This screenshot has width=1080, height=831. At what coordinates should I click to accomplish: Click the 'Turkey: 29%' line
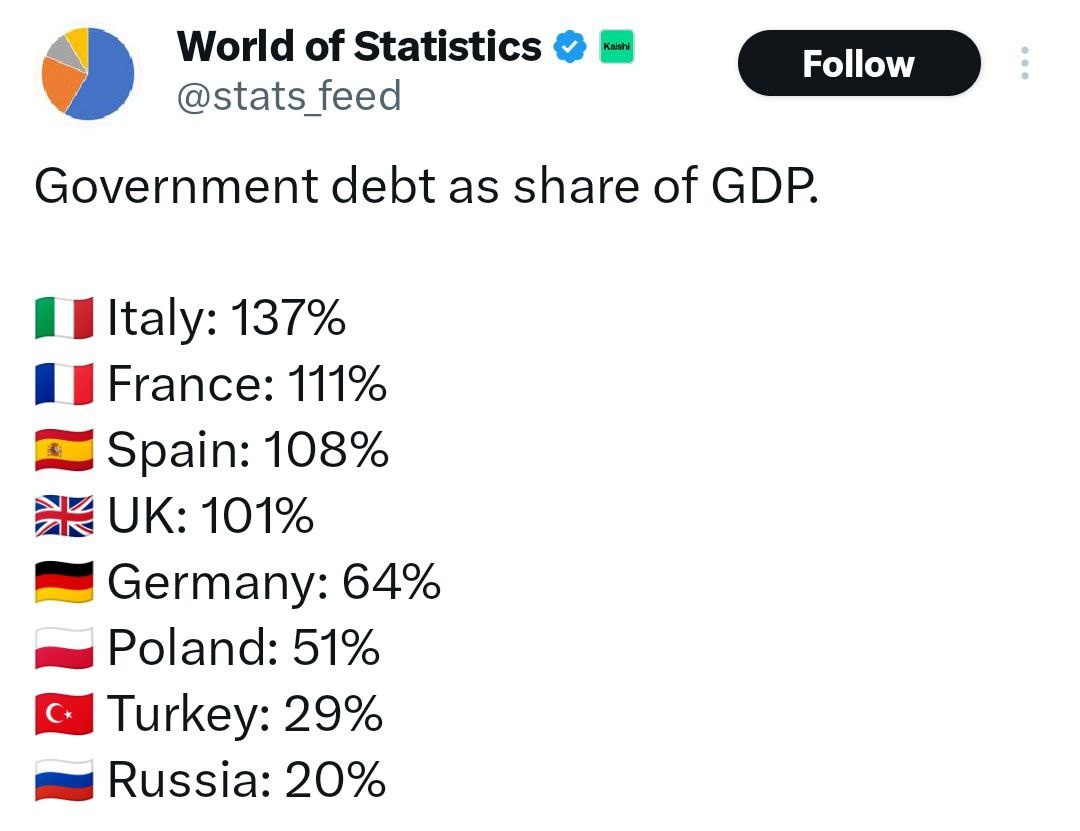[x=245, y=715]
